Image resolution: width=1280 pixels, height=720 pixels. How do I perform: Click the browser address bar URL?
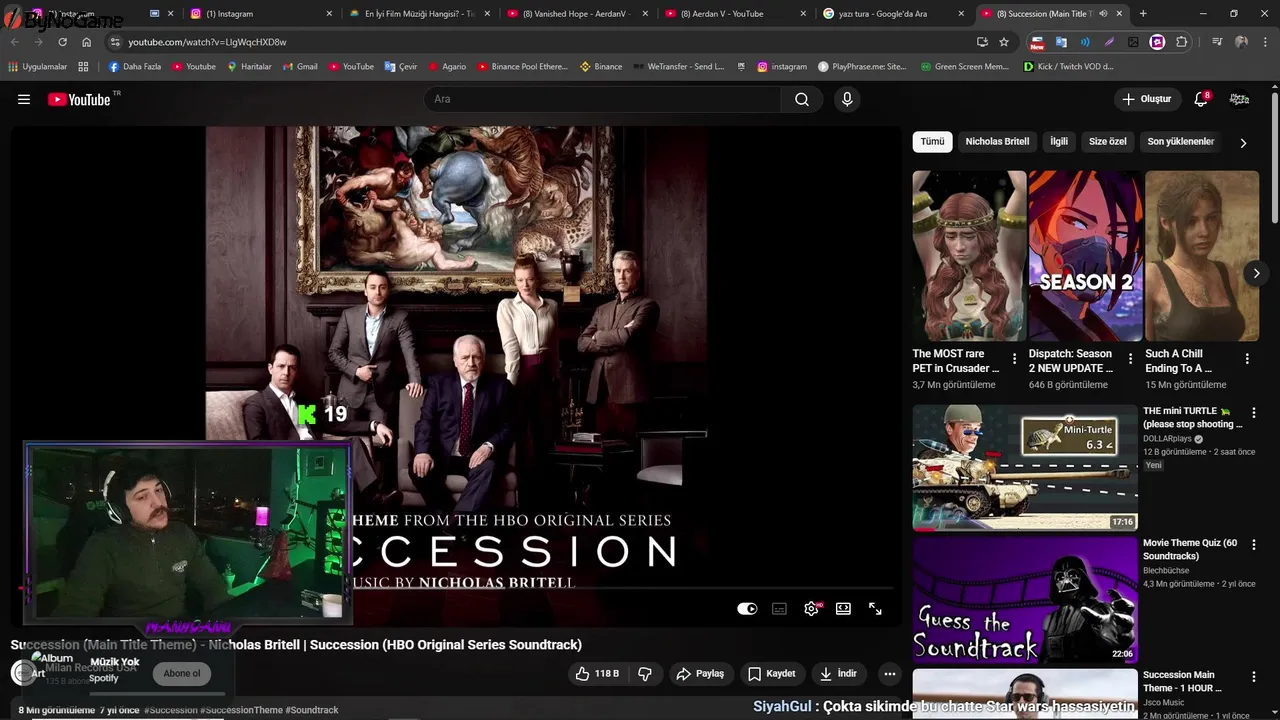(x=207, y=42)
